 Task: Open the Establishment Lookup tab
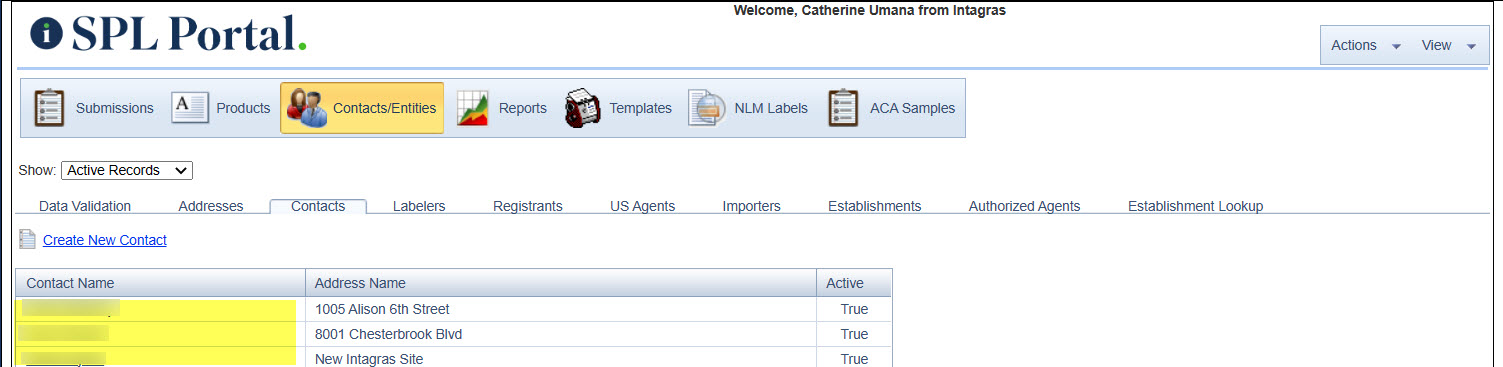point(1196,206)
